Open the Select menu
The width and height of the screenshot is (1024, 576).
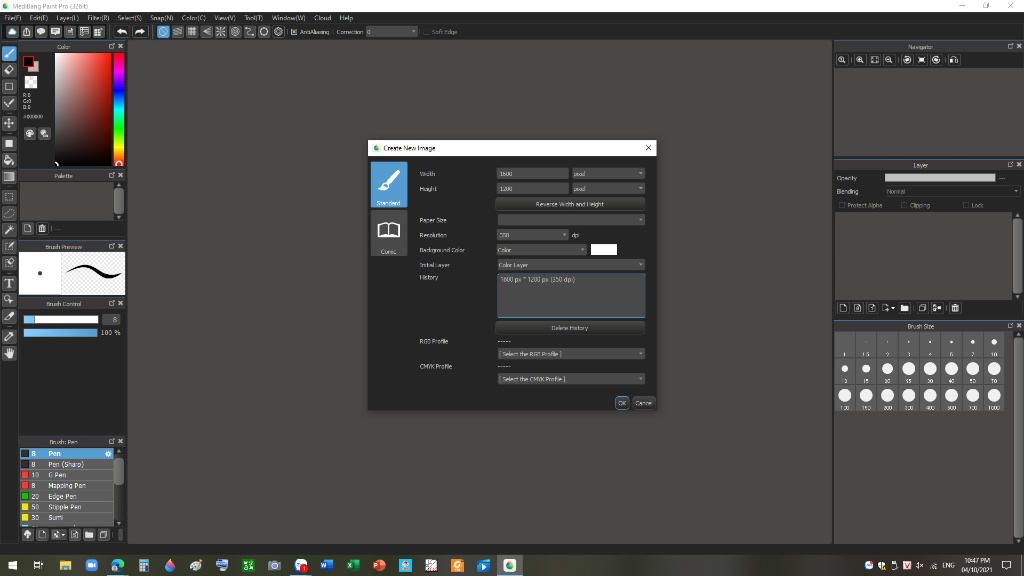pyautogui.click(x=129, y=18)
